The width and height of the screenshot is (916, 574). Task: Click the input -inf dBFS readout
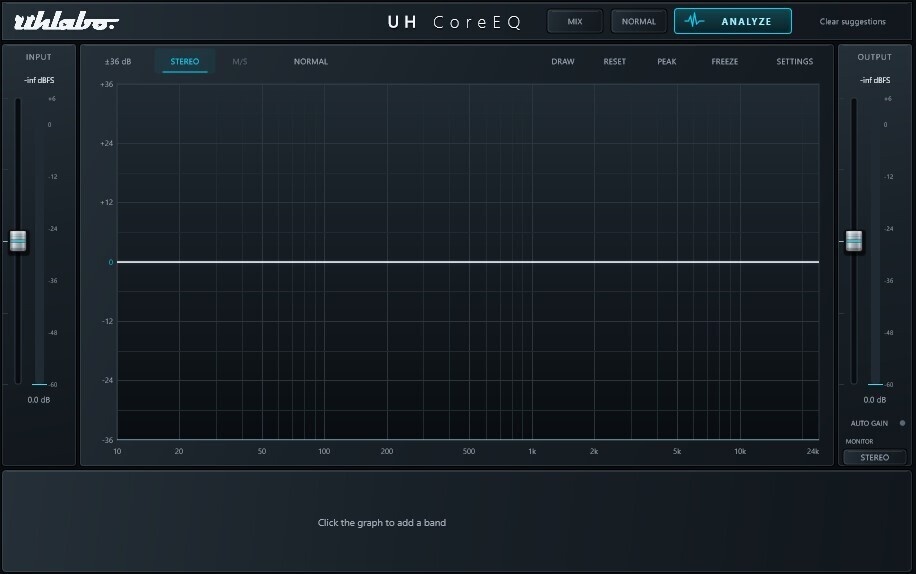39,80
